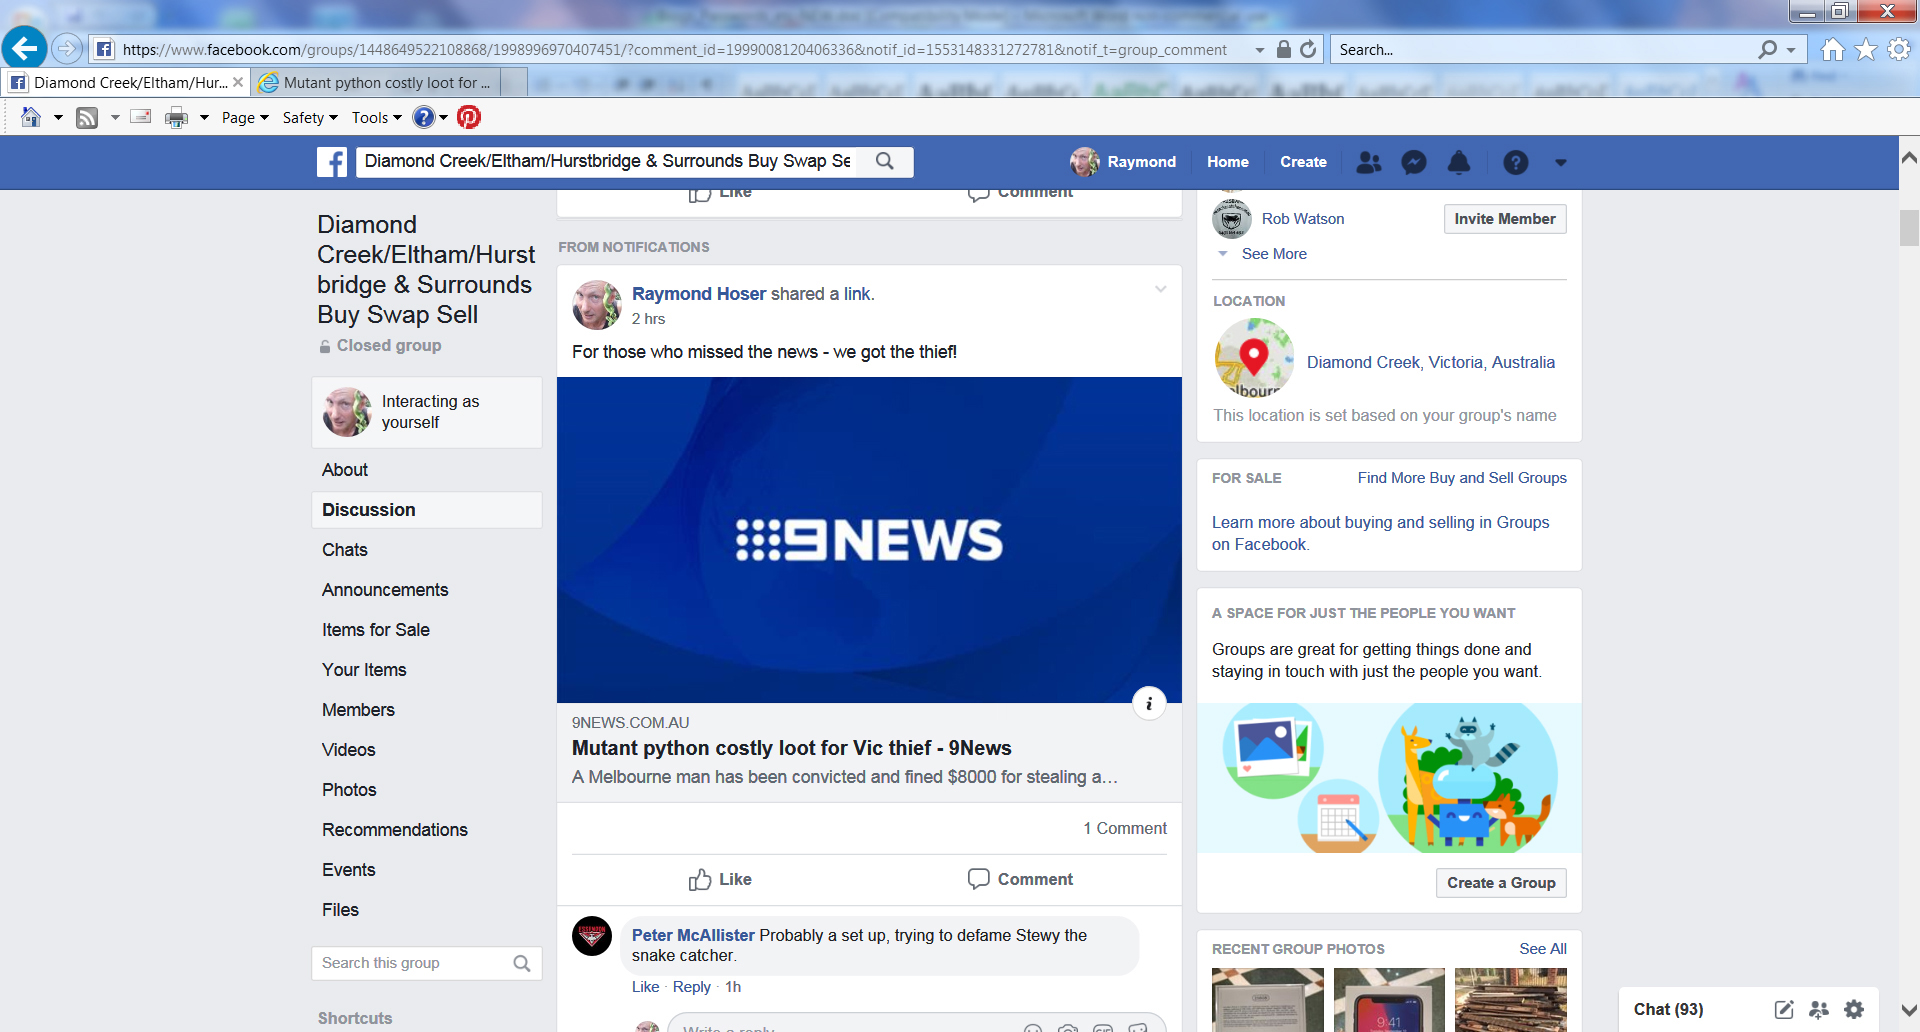Viewport: 1920px width, 1032px height.
Task: Click the Interacting as yourself selector
Action: click(427, 412)
